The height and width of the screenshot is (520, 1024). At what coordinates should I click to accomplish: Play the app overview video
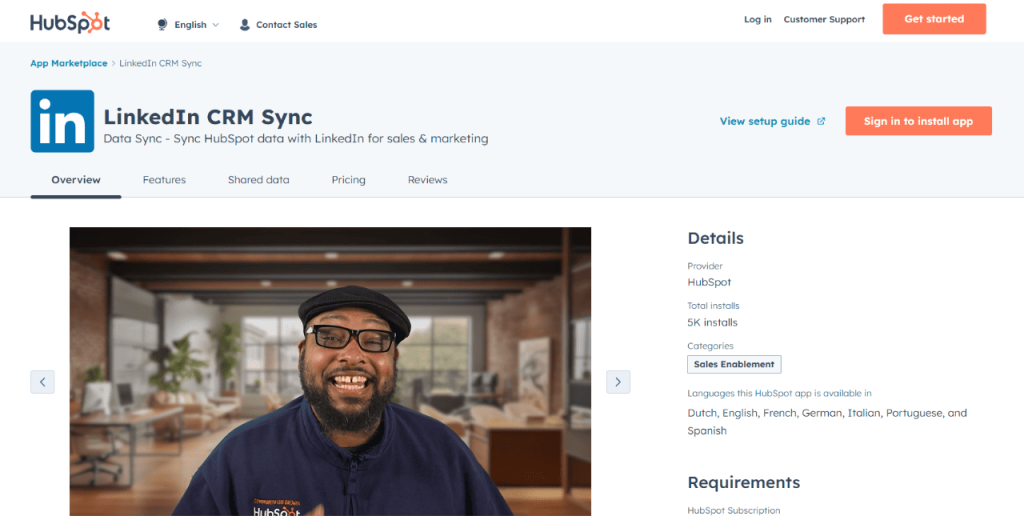click(330, 371)
